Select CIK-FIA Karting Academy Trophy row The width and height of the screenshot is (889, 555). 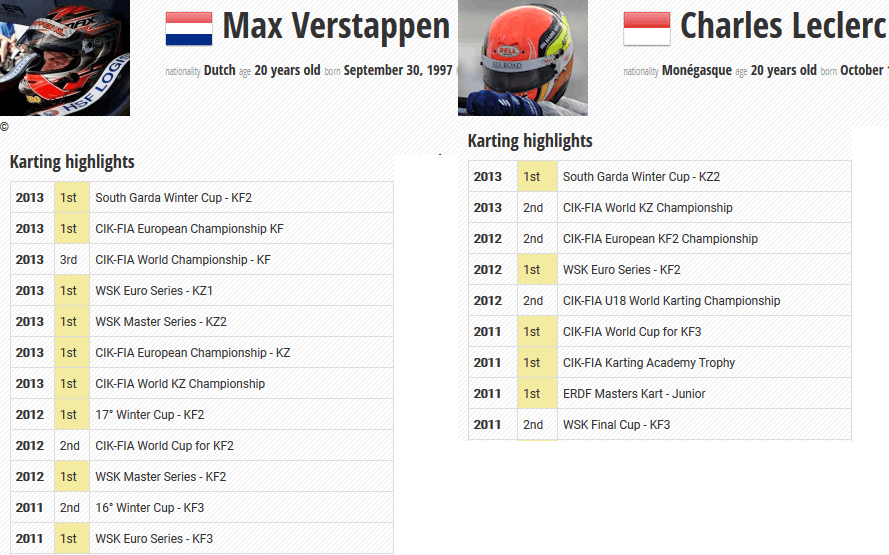point(660,362)
